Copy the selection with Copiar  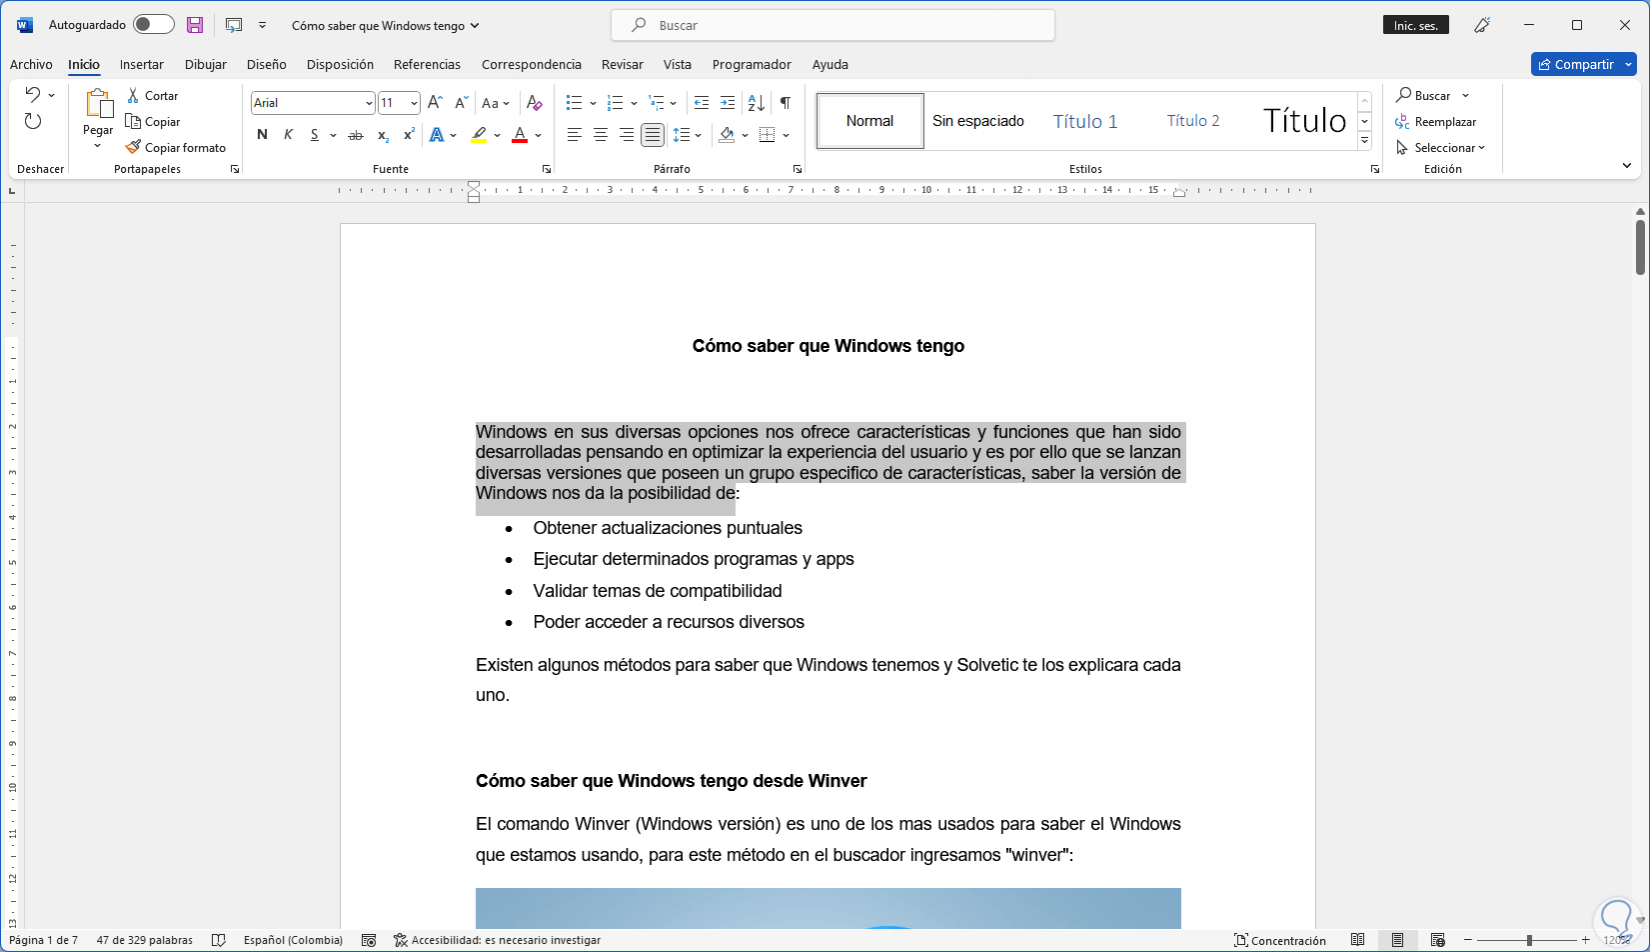[153, 122]
